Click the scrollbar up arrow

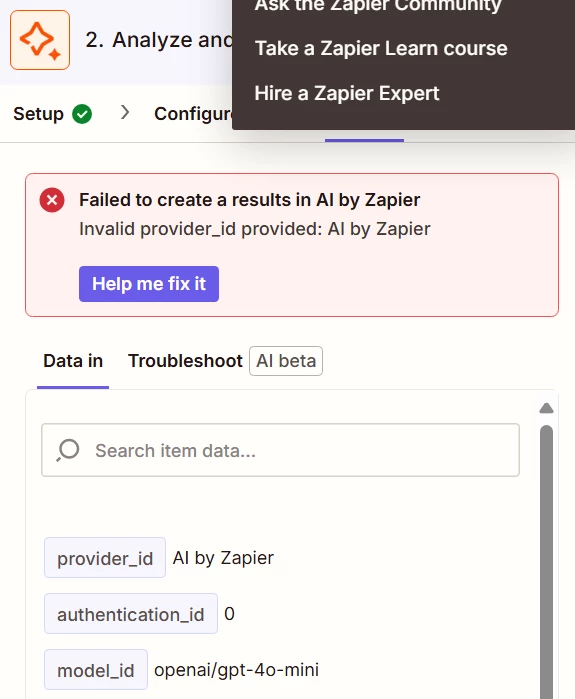click(546, 408)
